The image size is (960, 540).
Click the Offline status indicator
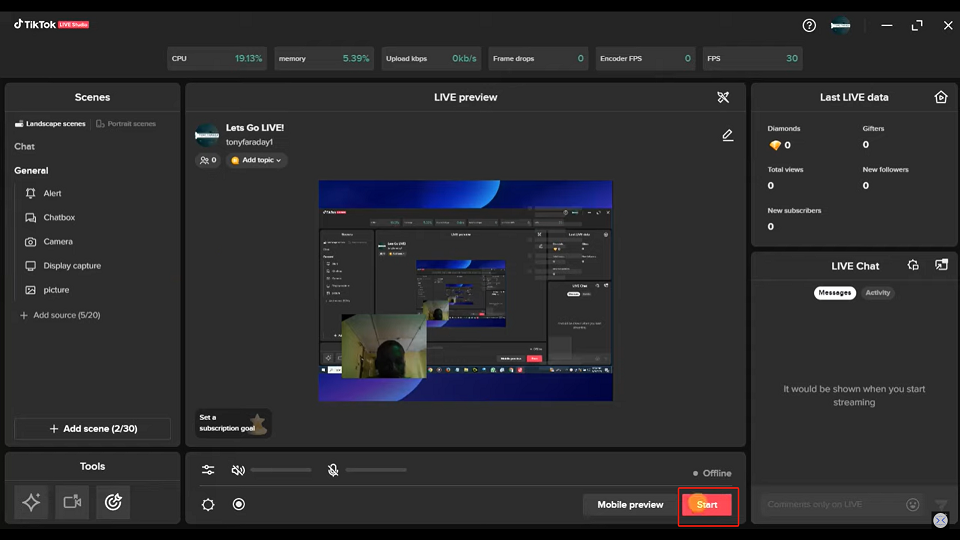point(712,473)
